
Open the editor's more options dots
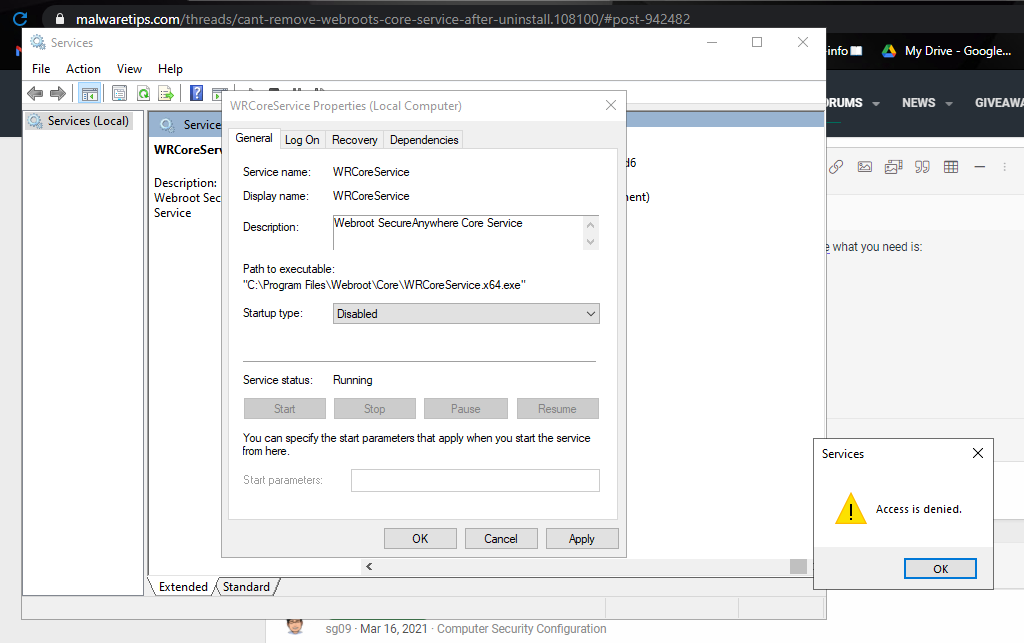pos(1004,167)
